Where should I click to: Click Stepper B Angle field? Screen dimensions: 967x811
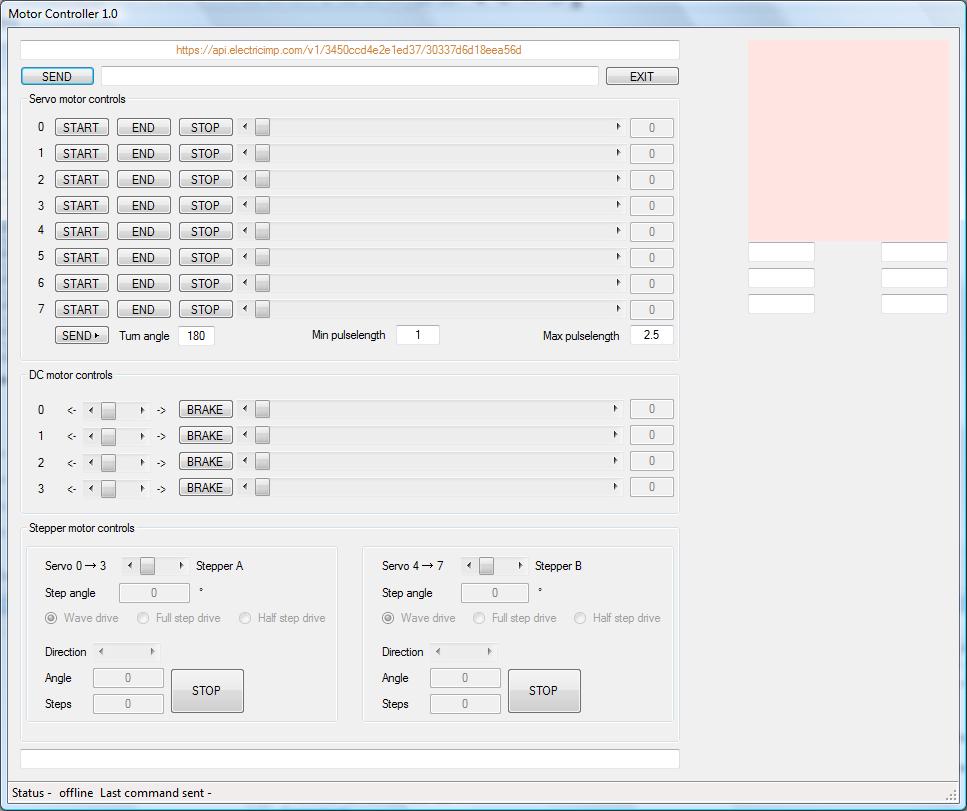coord(465,678)
